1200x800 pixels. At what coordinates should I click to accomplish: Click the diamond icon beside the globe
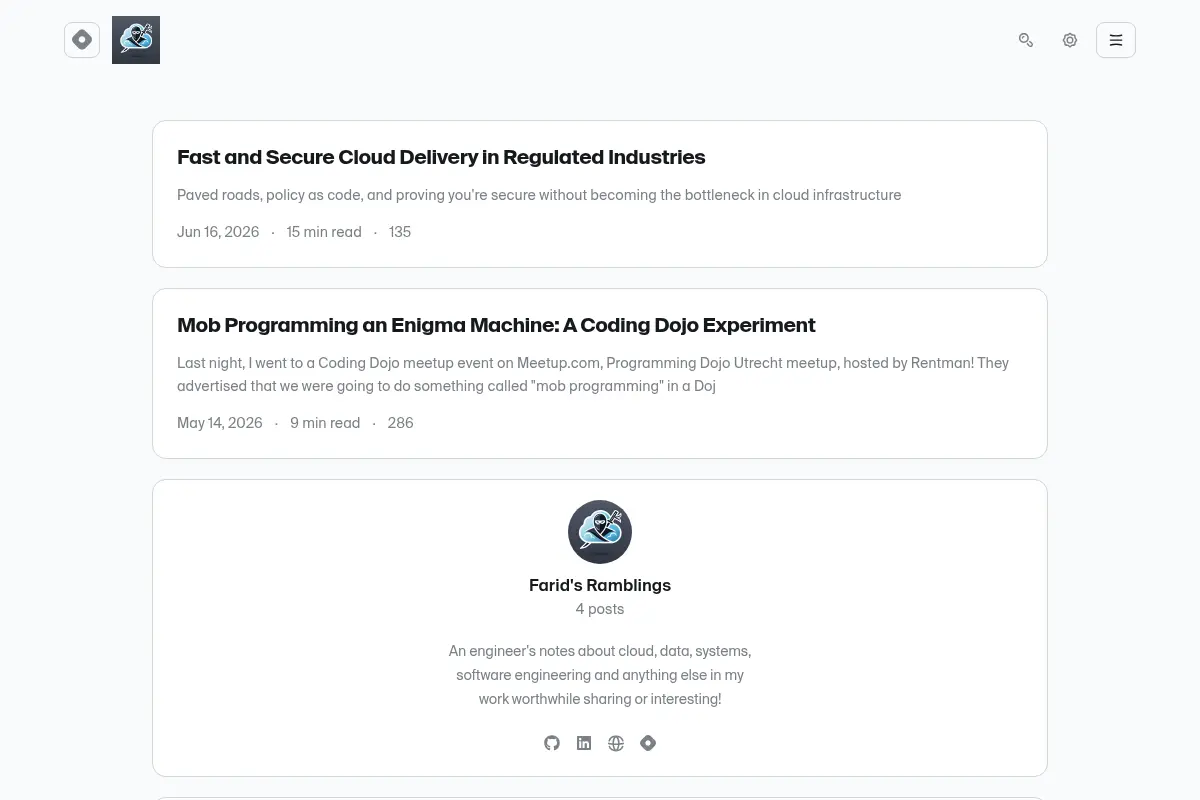tap(648, 743)
